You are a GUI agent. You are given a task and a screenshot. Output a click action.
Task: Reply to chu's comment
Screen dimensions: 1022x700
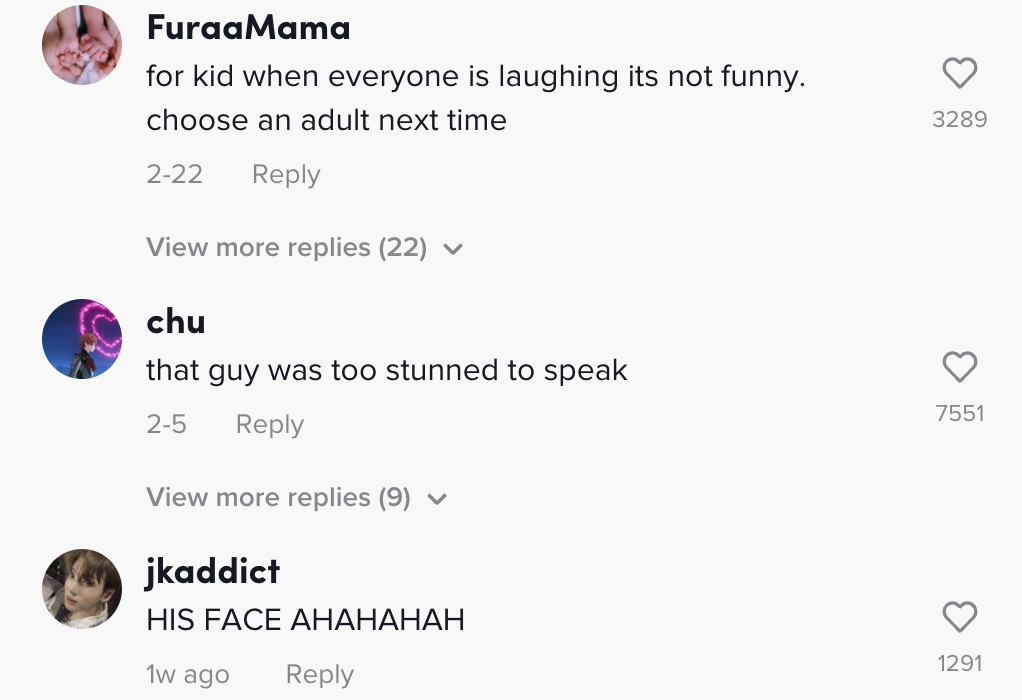tap(269, 424)
